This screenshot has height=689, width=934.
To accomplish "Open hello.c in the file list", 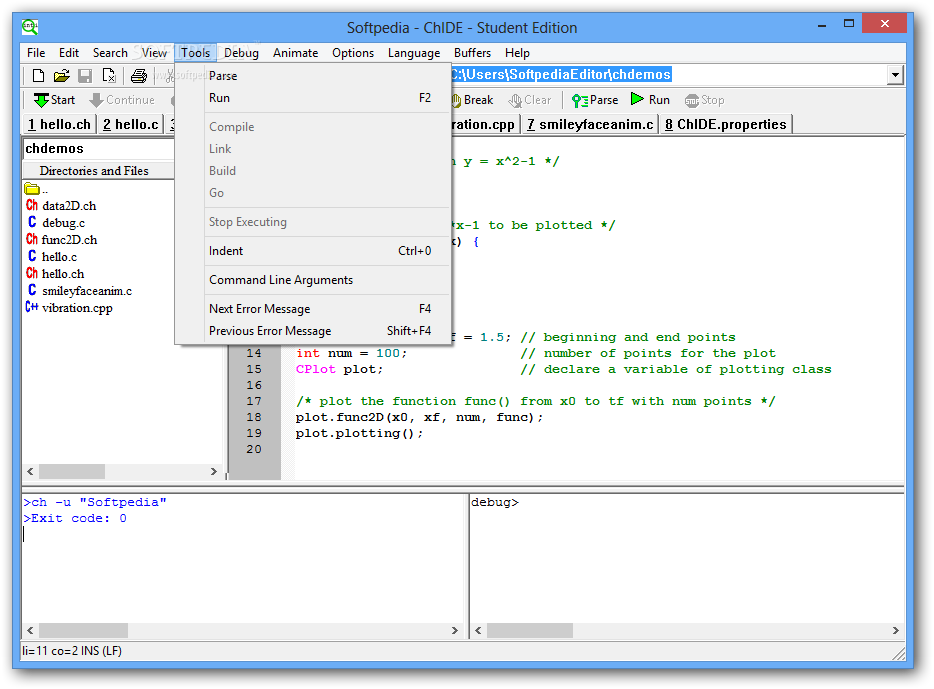I will pos(52,257).
